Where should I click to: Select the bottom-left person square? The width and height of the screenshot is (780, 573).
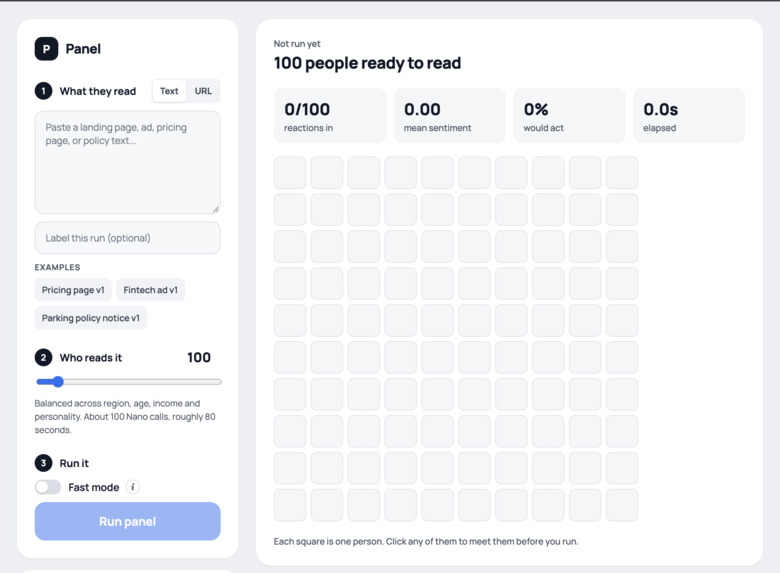click(290, 505)
